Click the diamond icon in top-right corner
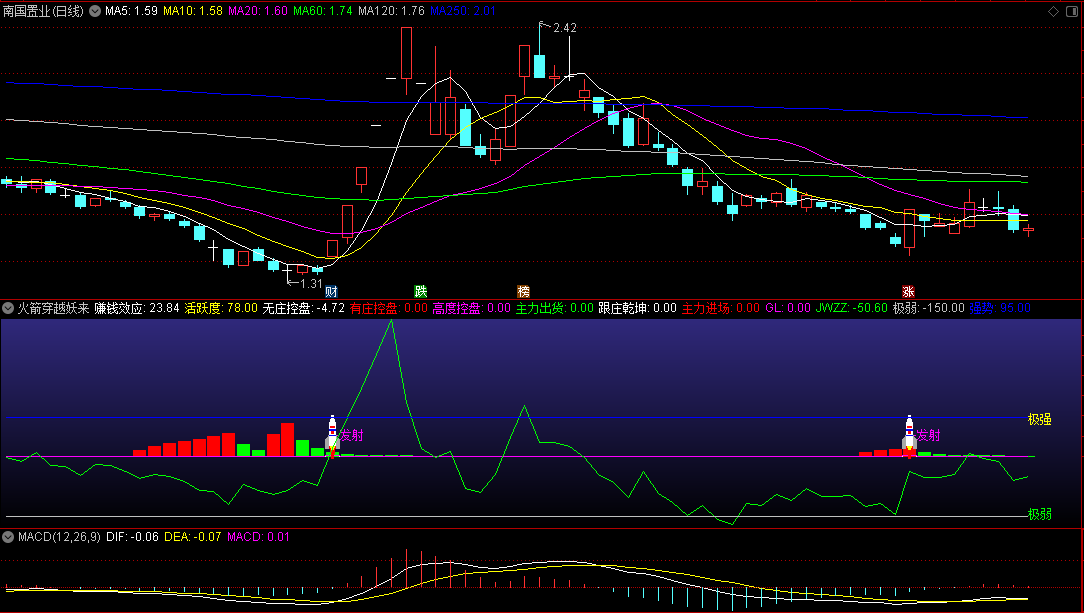The image size is (1084, 613). [1052, 12]
